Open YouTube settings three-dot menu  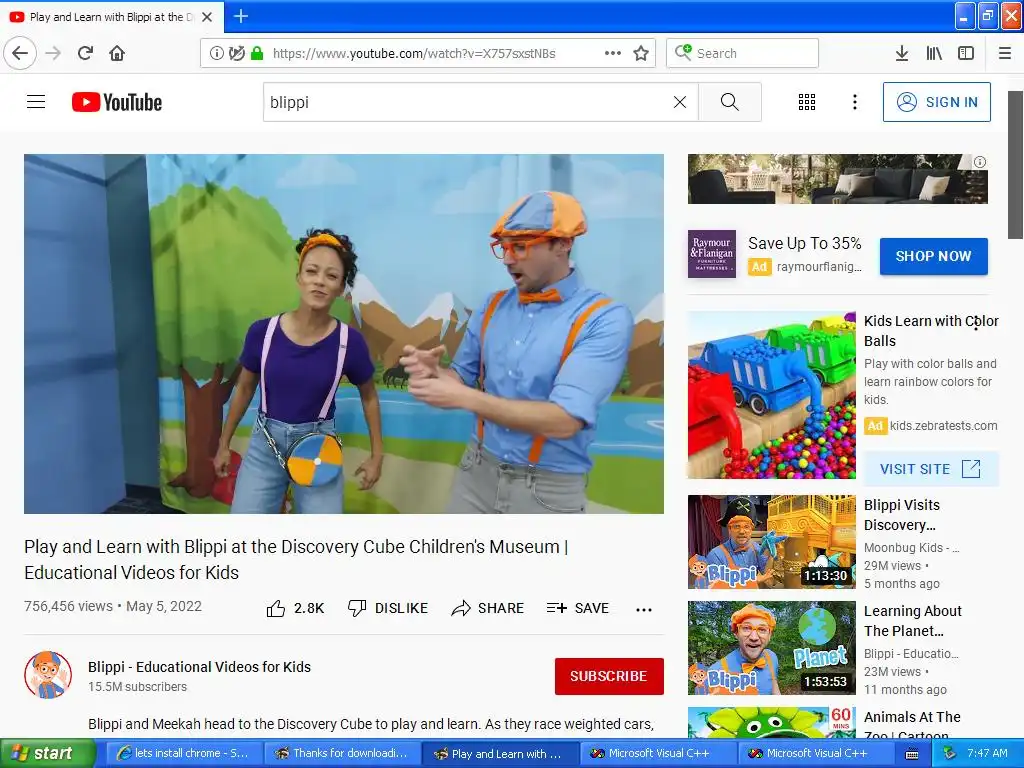(x=854, y=102)
